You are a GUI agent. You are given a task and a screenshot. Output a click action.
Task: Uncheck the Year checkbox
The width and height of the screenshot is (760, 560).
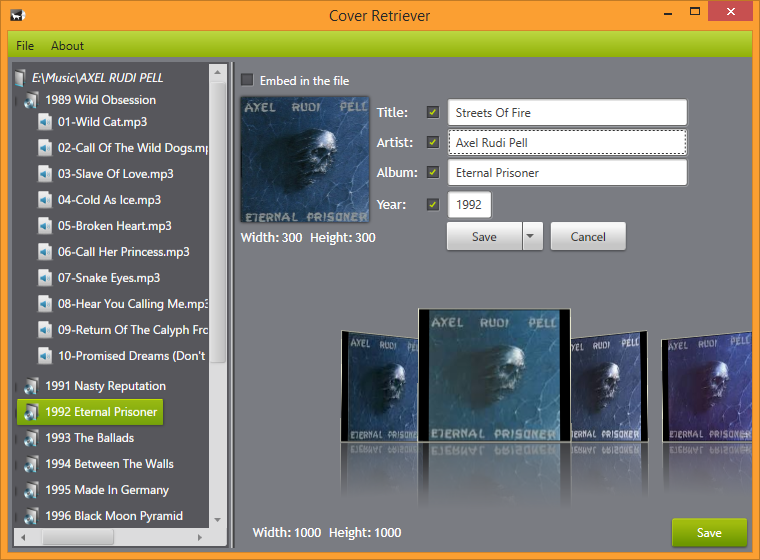433,204
